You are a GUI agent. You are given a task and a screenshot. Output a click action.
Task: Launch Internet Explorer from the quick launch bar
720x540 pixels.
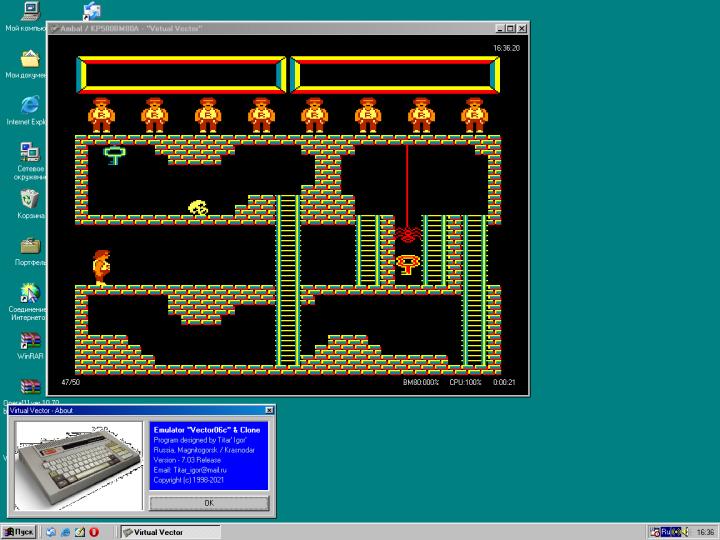(66, 532)
